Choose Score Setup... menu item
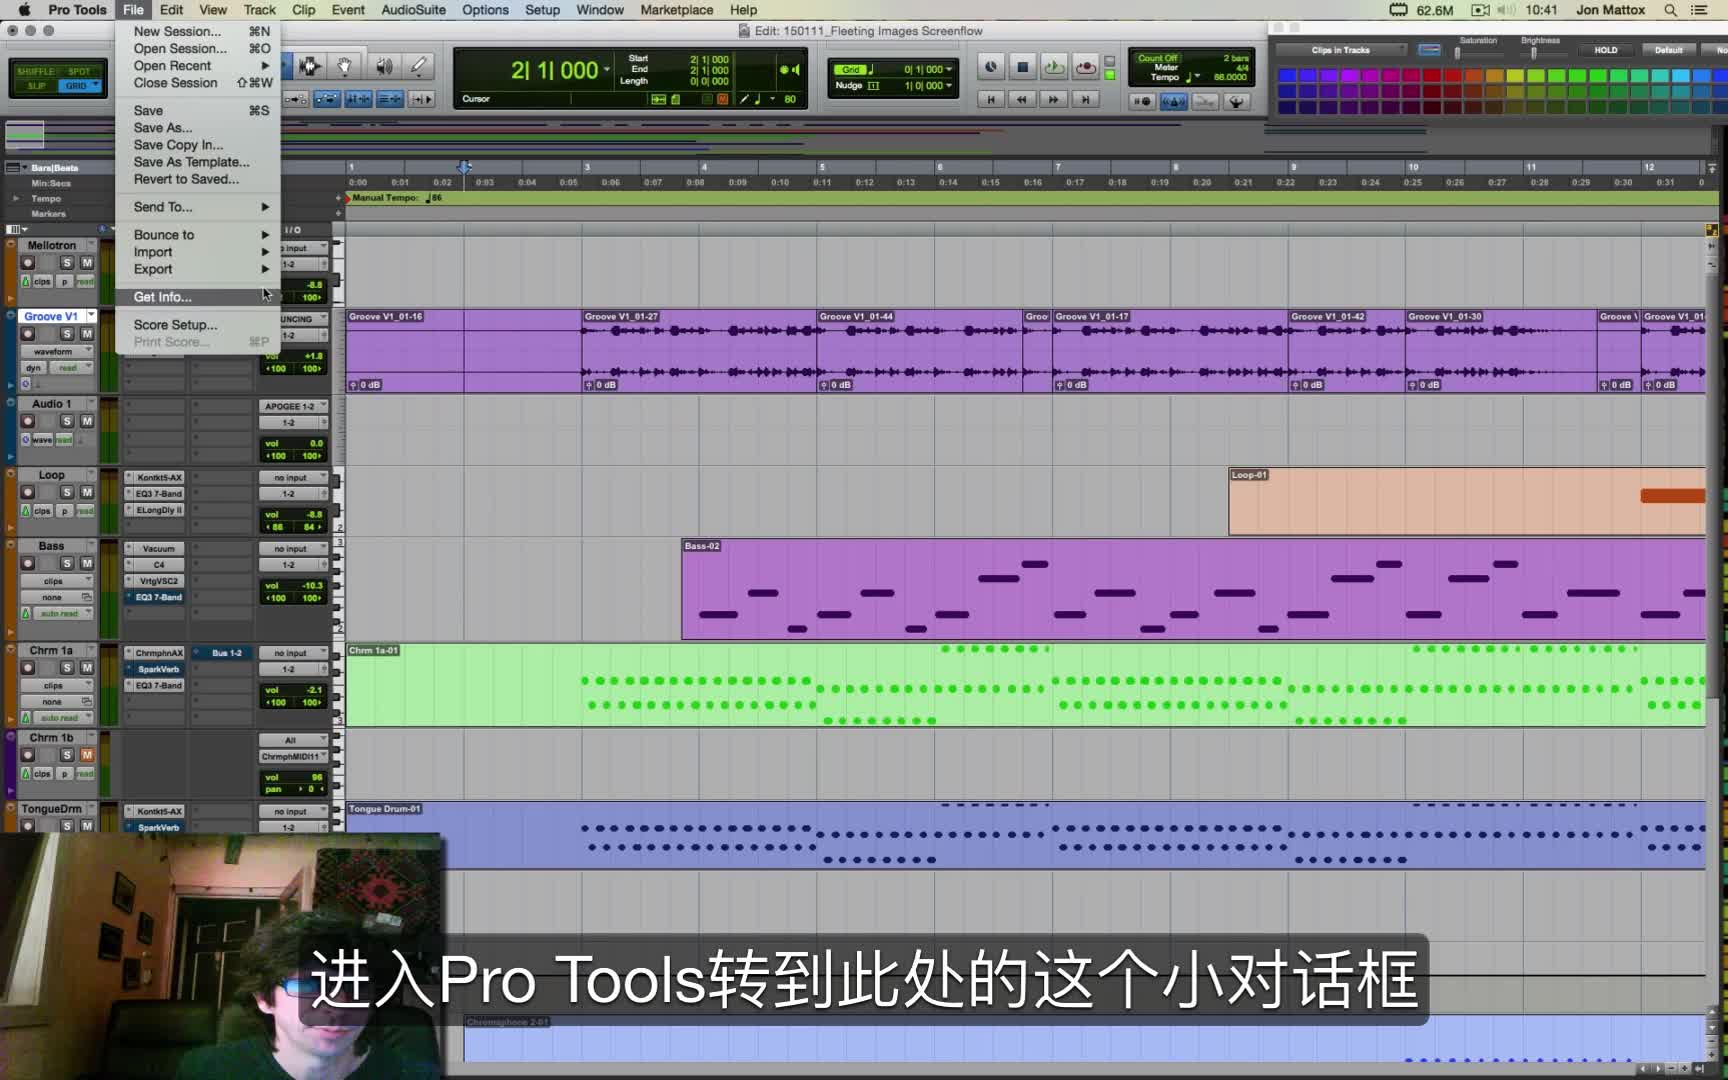 point(198,325)
